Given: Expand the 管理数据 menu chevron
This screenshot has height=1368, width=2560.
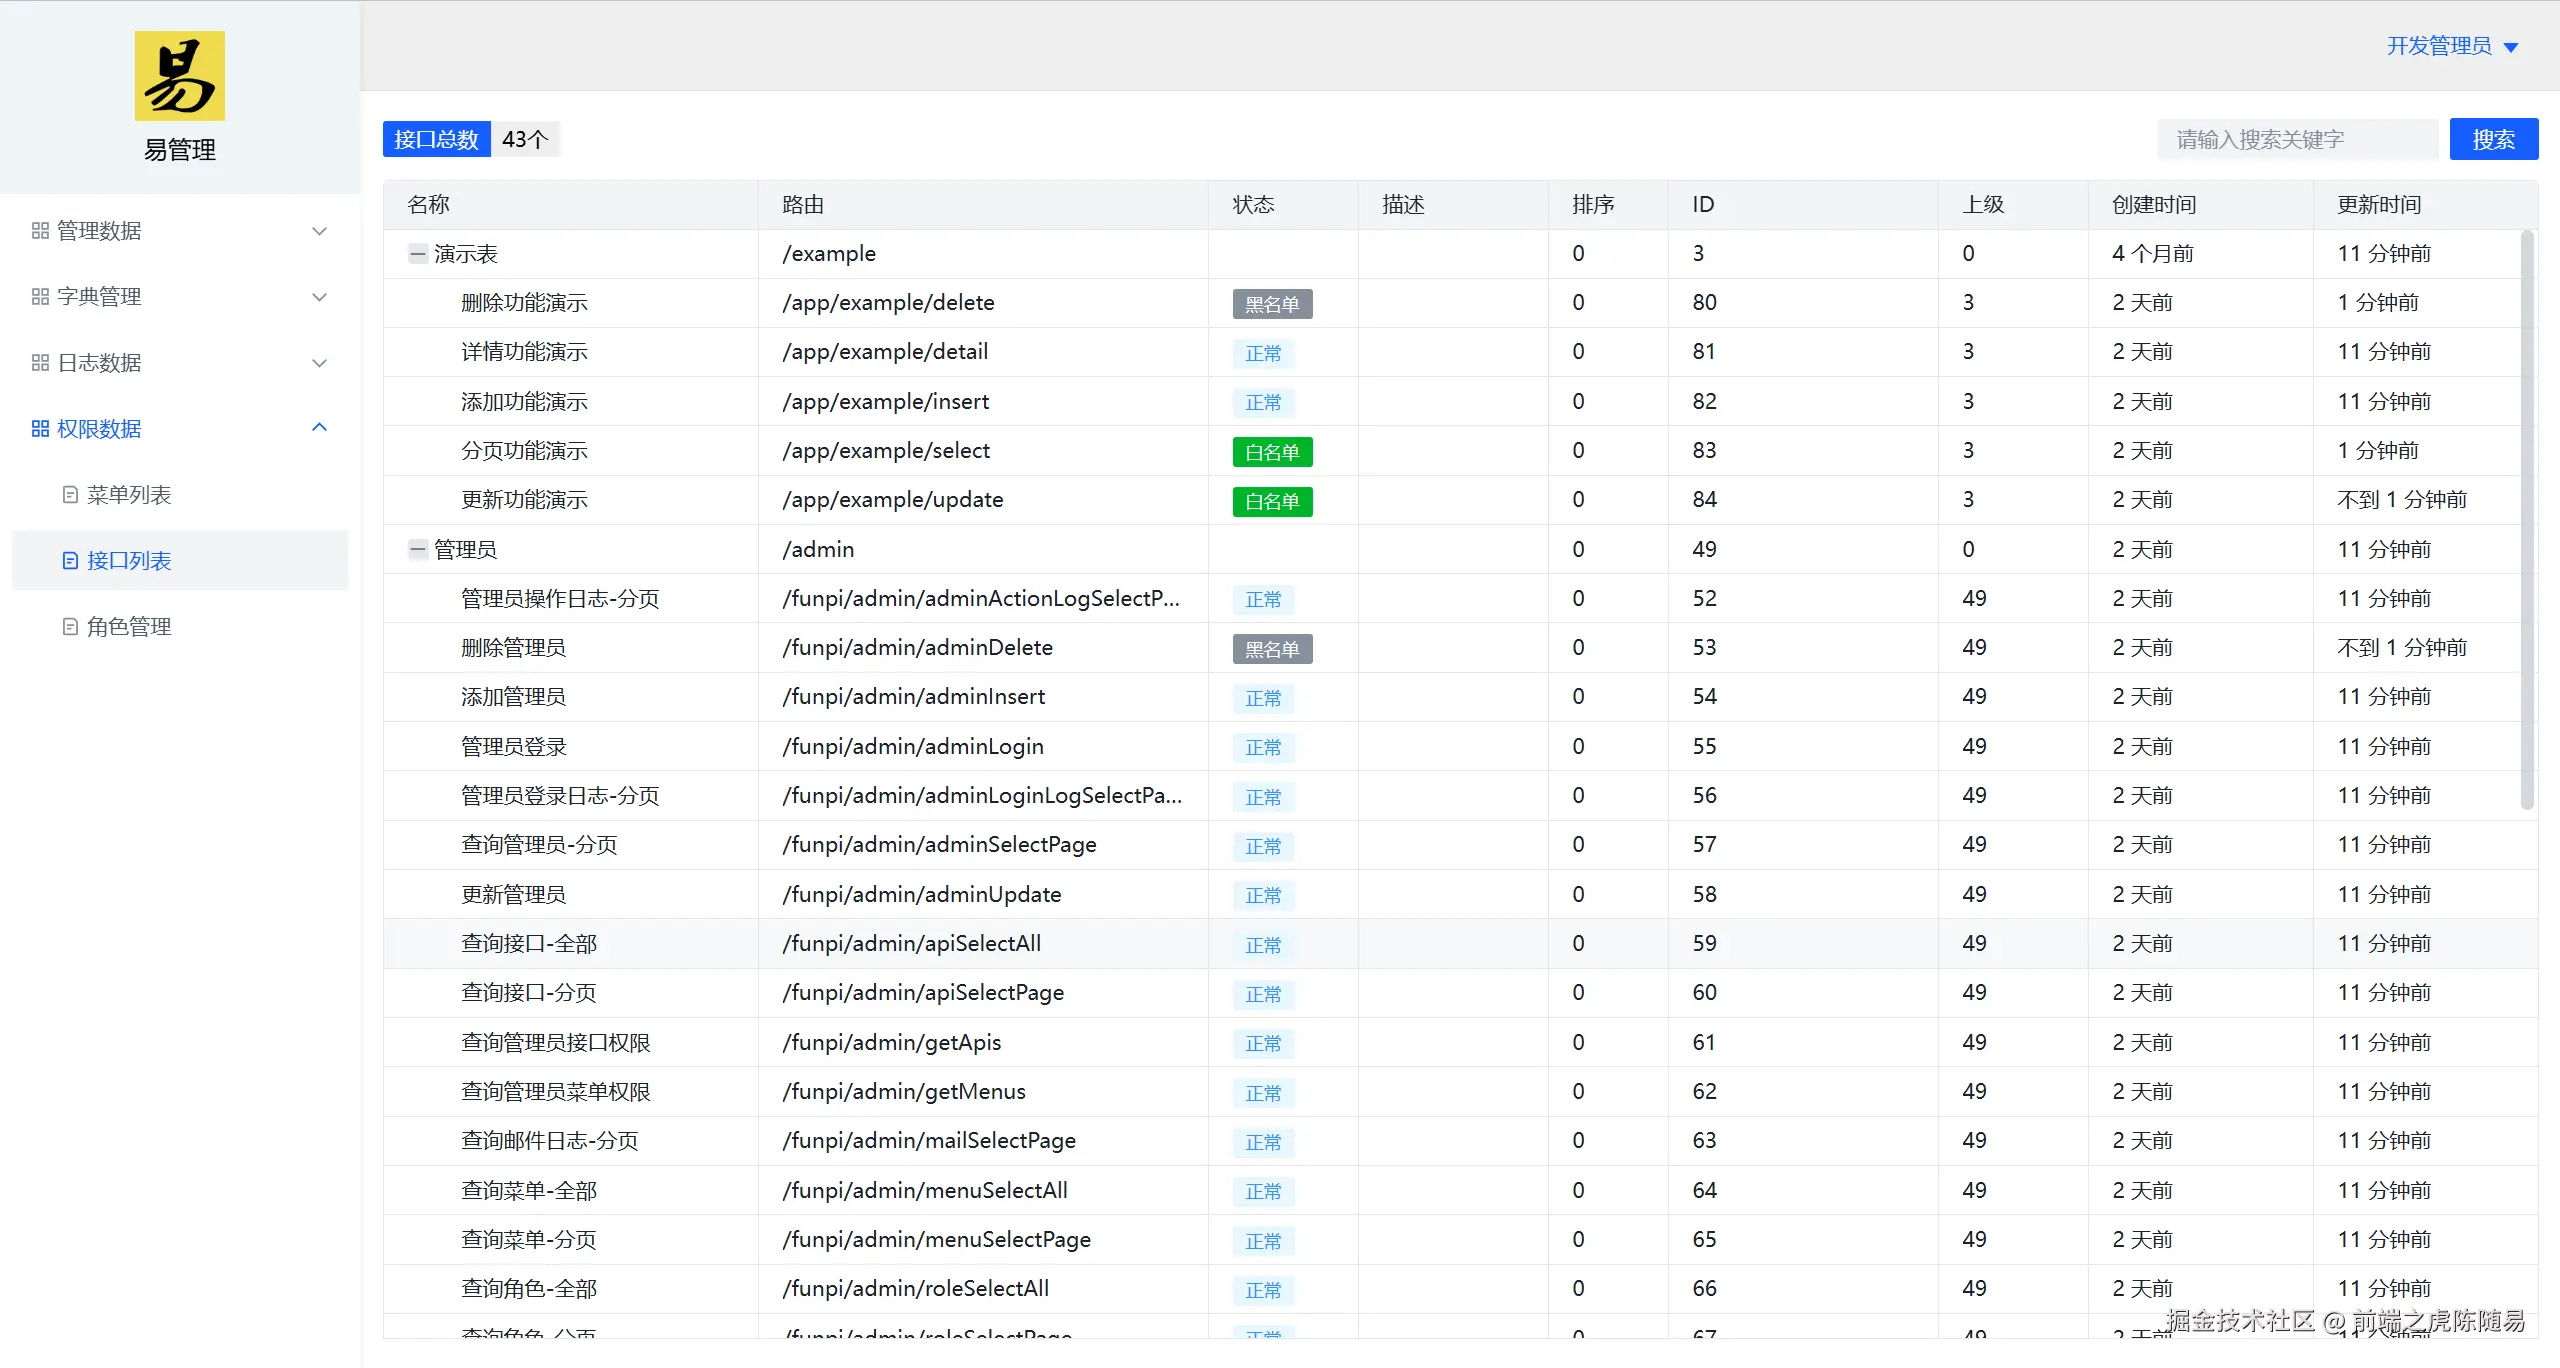Looking at the screenshot, I should [x=320, y=231].
